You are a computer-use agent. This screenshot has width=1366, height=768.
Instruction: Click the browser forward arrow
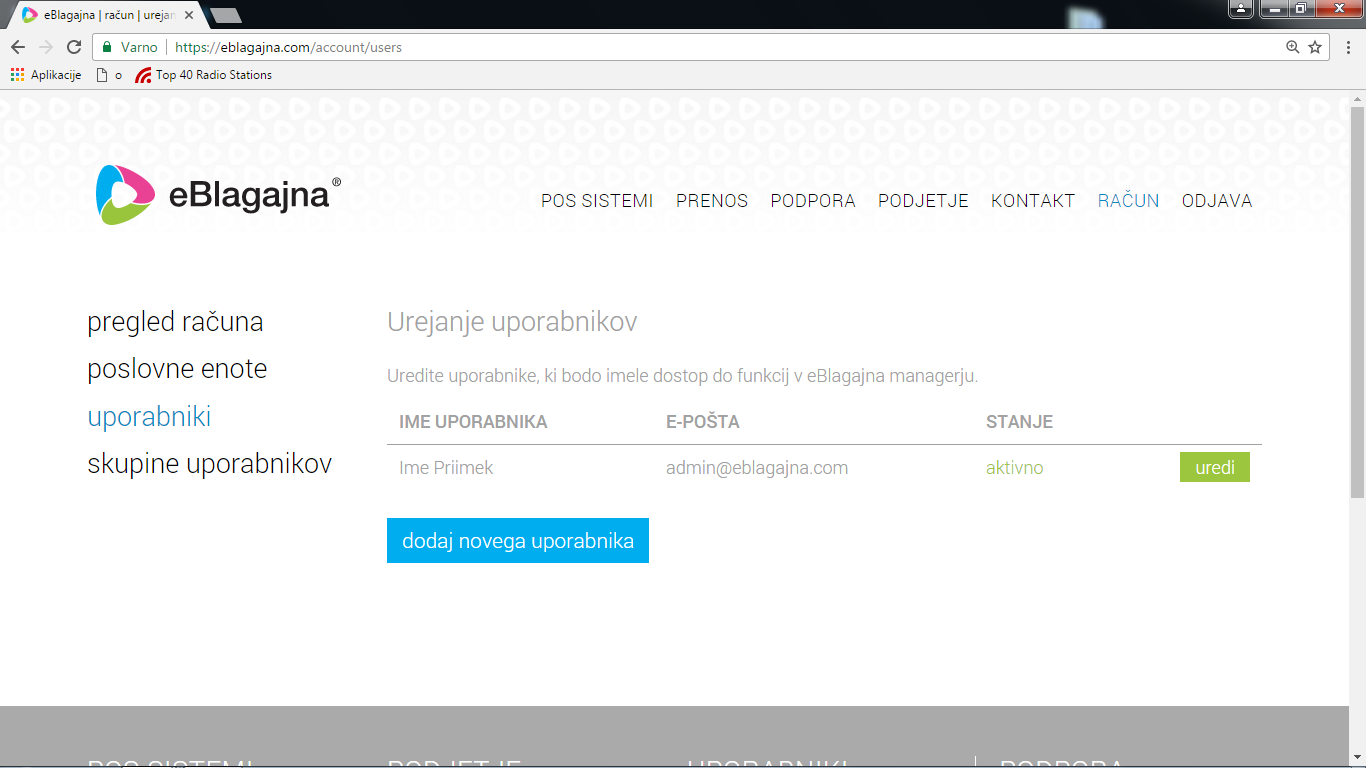tap(46, 47)
